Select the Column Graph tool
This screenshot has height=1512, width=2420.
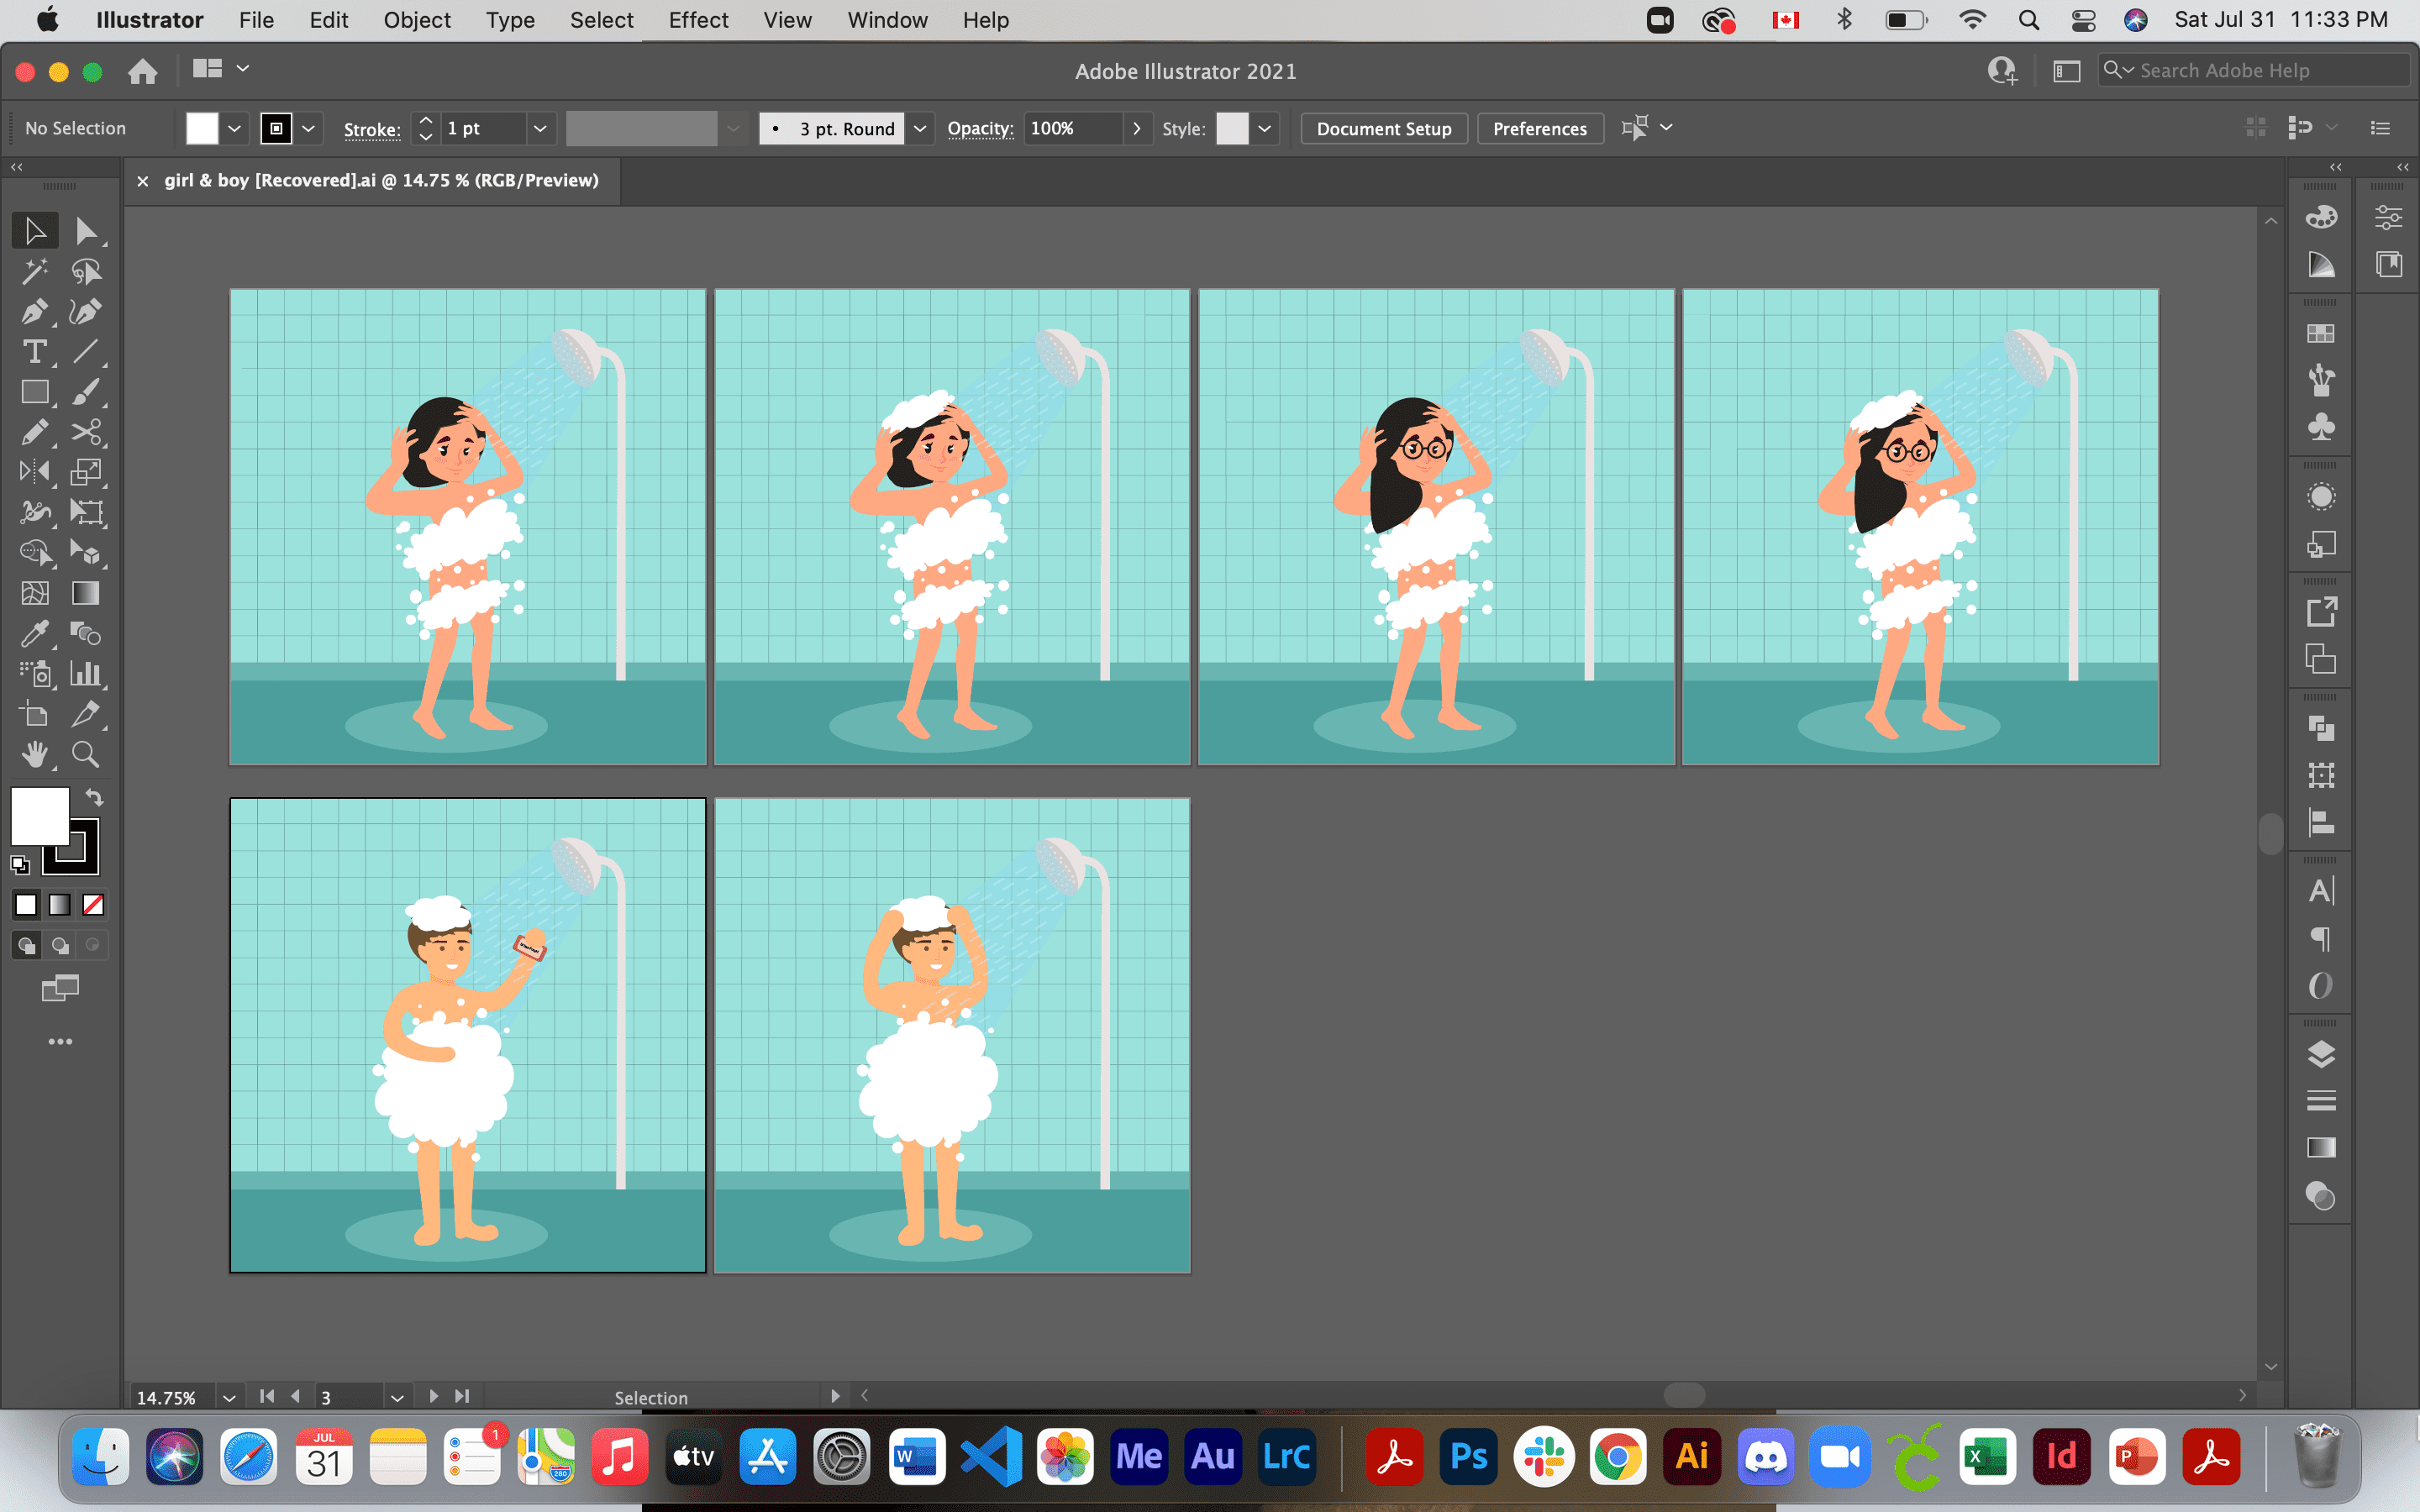86,674
